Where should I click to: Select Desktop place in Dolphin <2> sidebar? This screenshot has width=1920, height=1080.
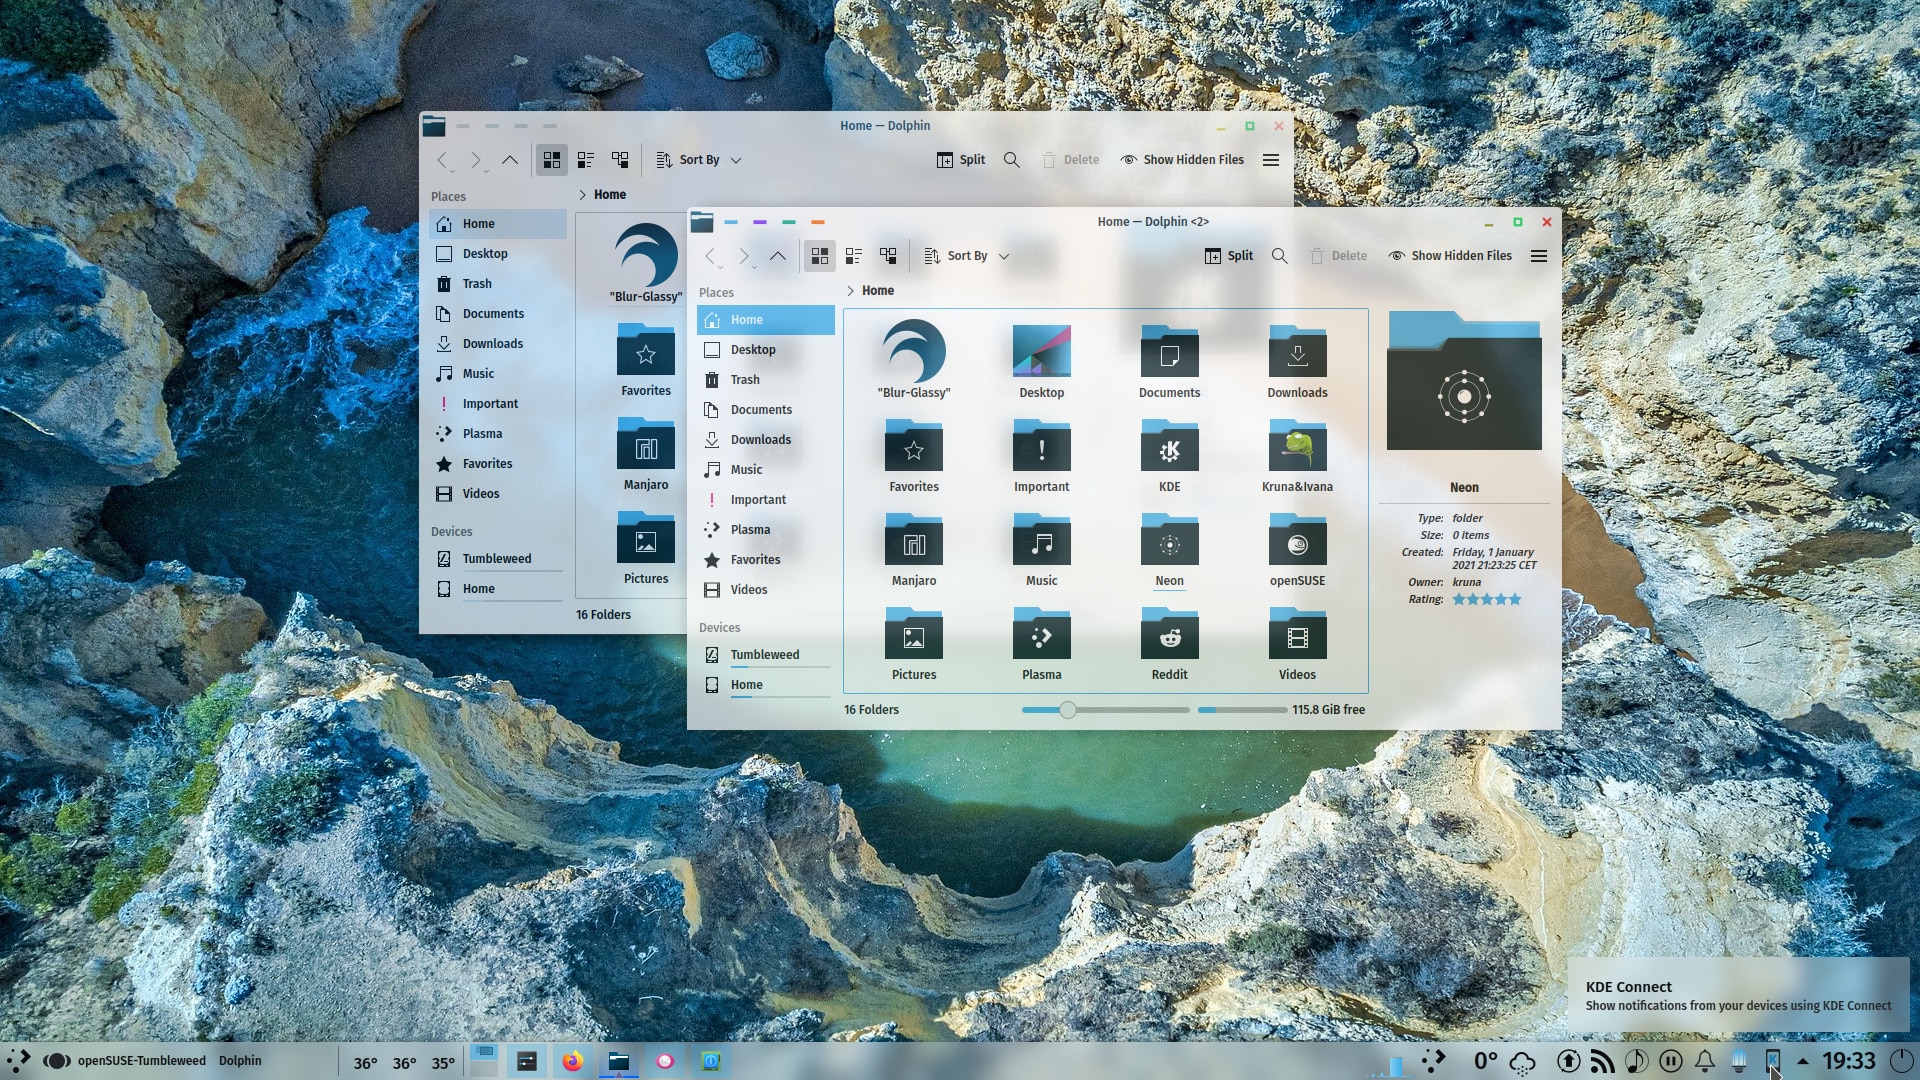766,350
